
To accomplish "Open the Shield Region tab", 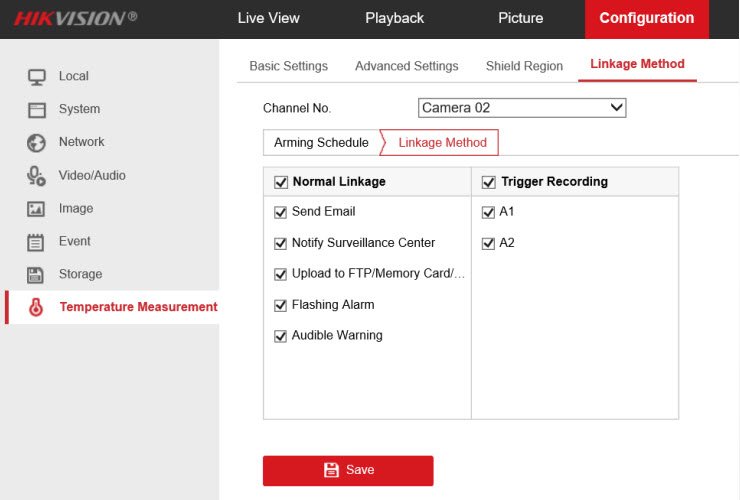I will pos(524,66).
